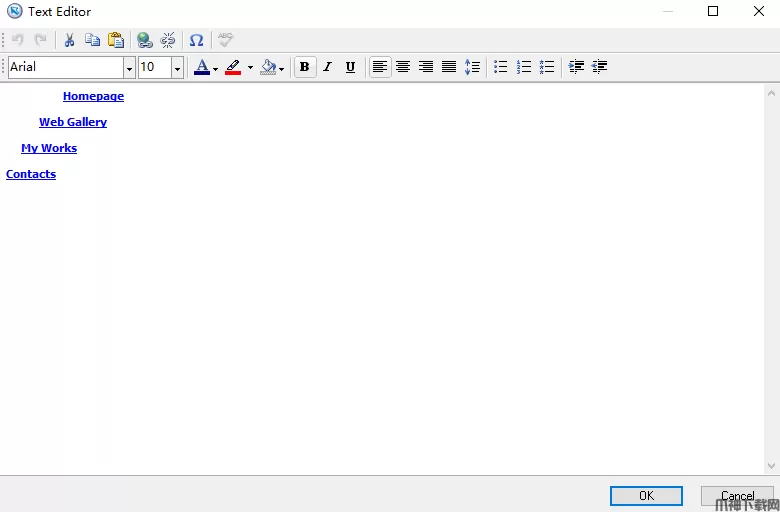
Task: Select center text alignment
Action: point(403,67)
